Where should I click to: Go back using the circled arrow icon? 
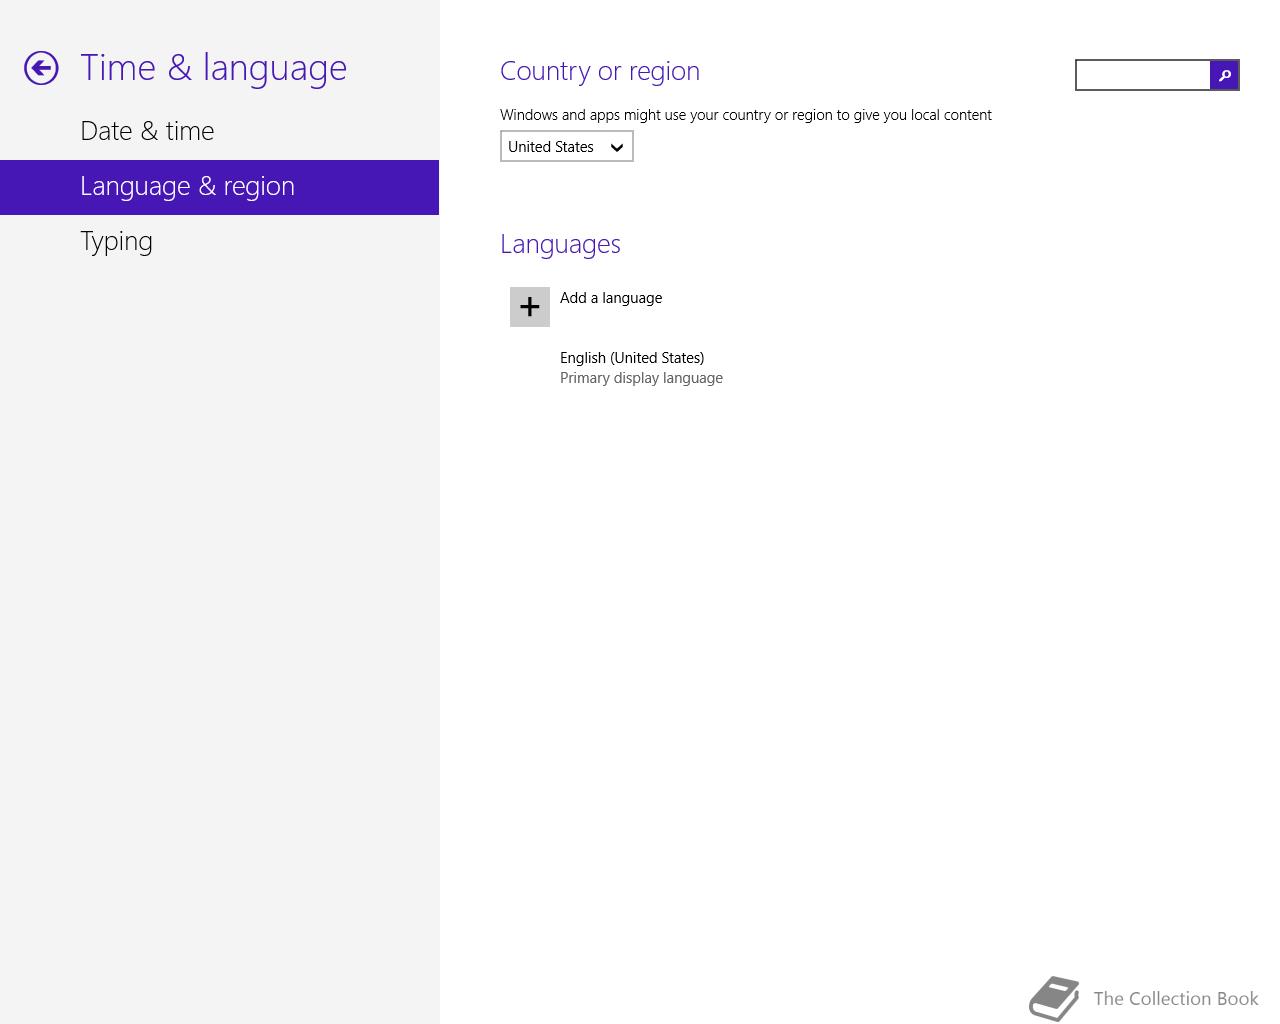click(41, 68)
